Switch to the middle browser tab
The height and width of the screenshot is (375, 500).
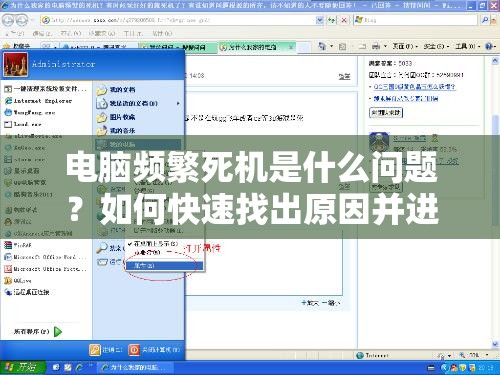177,47
